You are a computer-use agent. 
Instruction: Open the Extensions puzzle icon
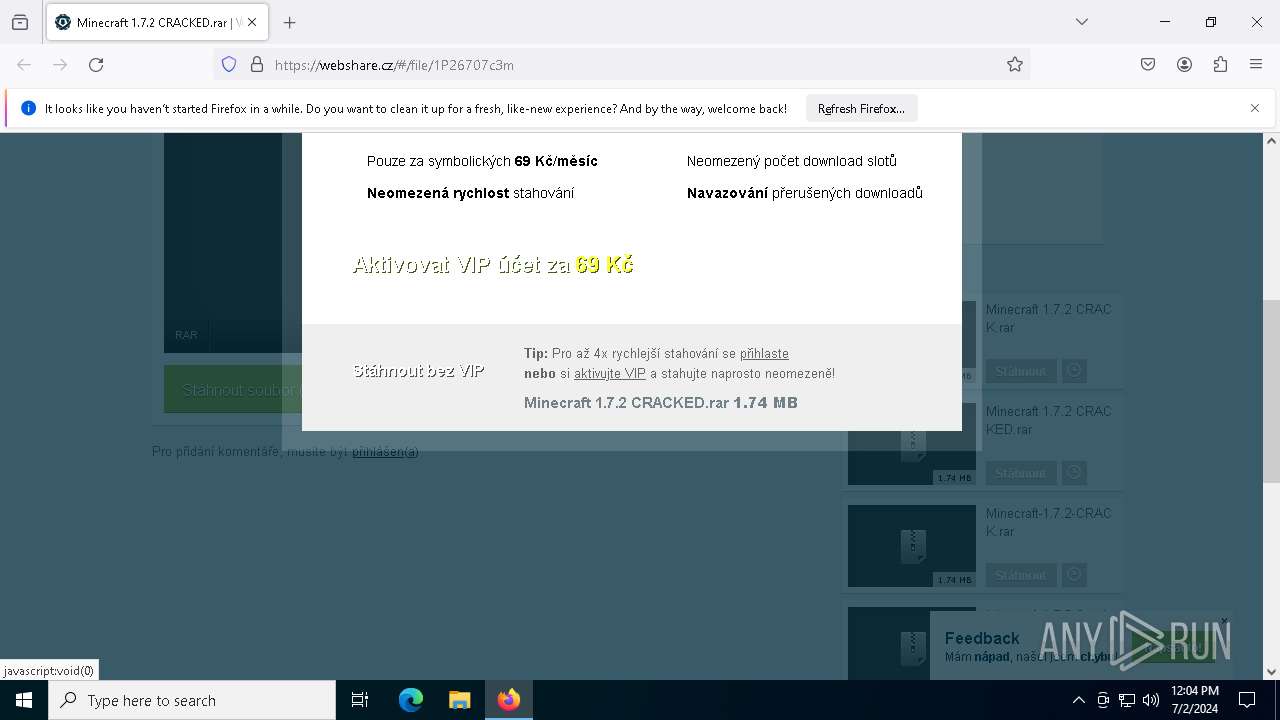coord(1220,65)
